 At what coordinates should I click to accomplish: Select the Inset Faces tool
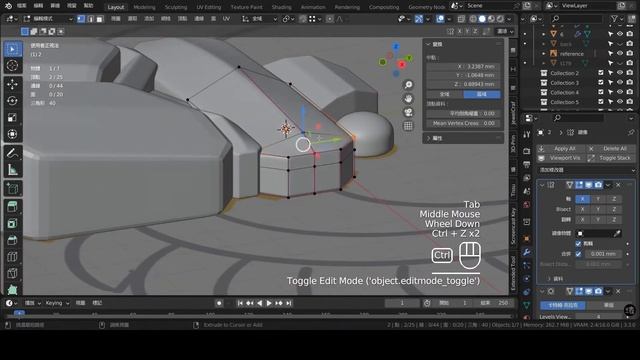pos(12,224)
